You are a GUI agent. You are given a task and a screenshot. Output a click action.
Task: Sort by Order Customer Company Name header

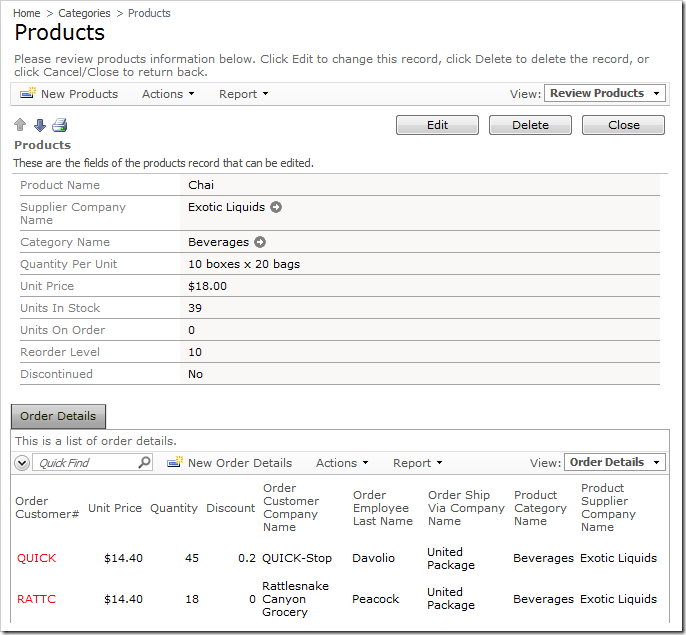click(x=291, y=508)
